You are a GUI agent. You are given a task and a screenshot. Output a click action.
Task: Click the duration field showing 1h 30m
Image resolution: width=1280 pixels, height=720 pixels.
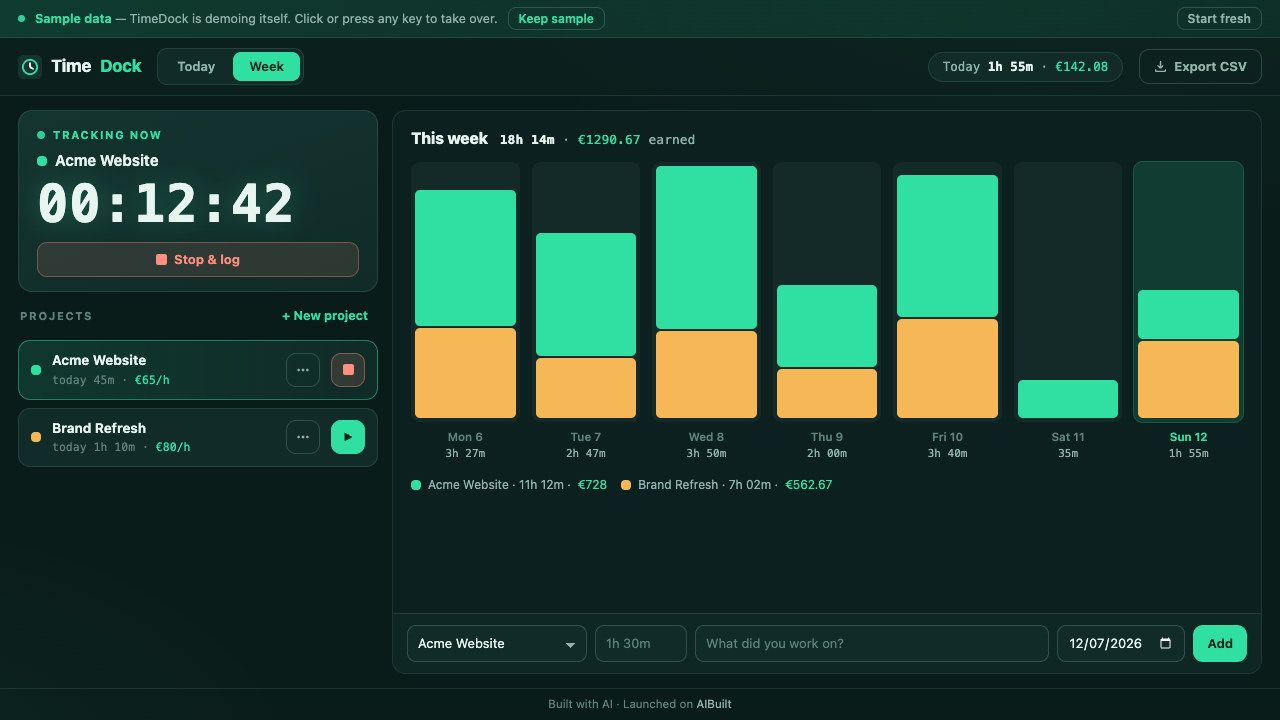[641, 644]
